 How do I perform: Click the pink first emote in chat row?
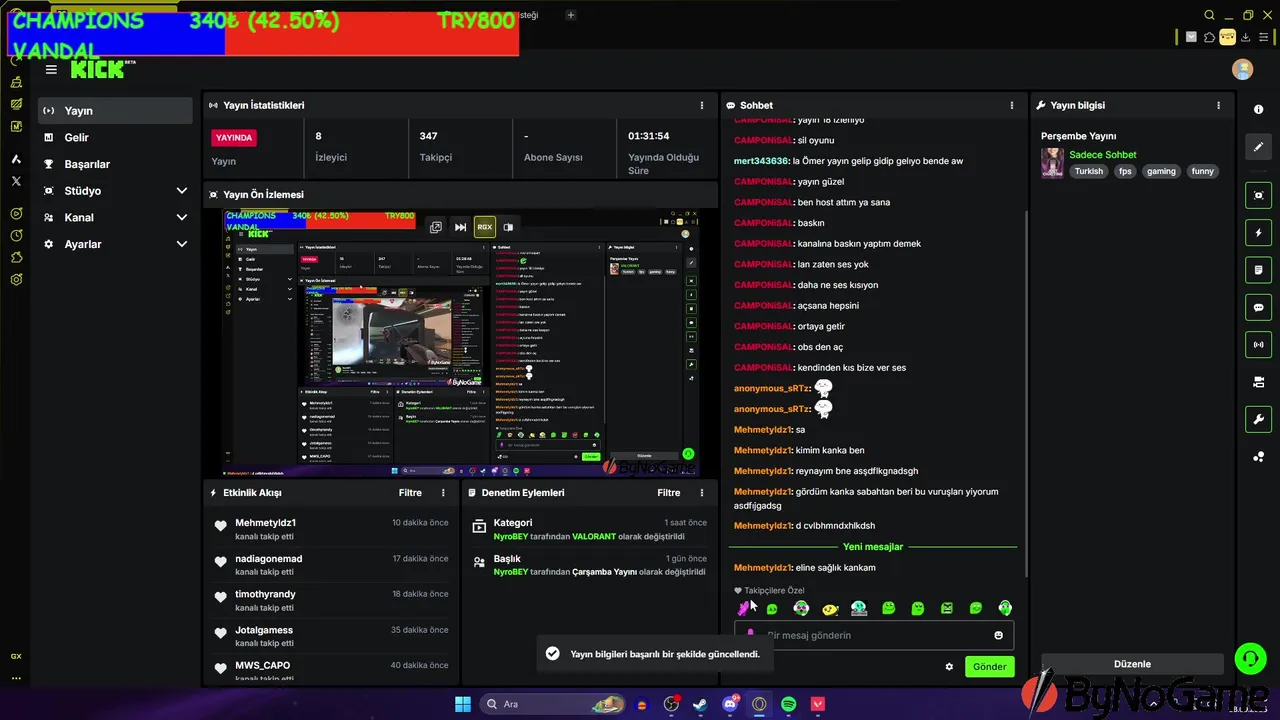(x=744, y=608)
